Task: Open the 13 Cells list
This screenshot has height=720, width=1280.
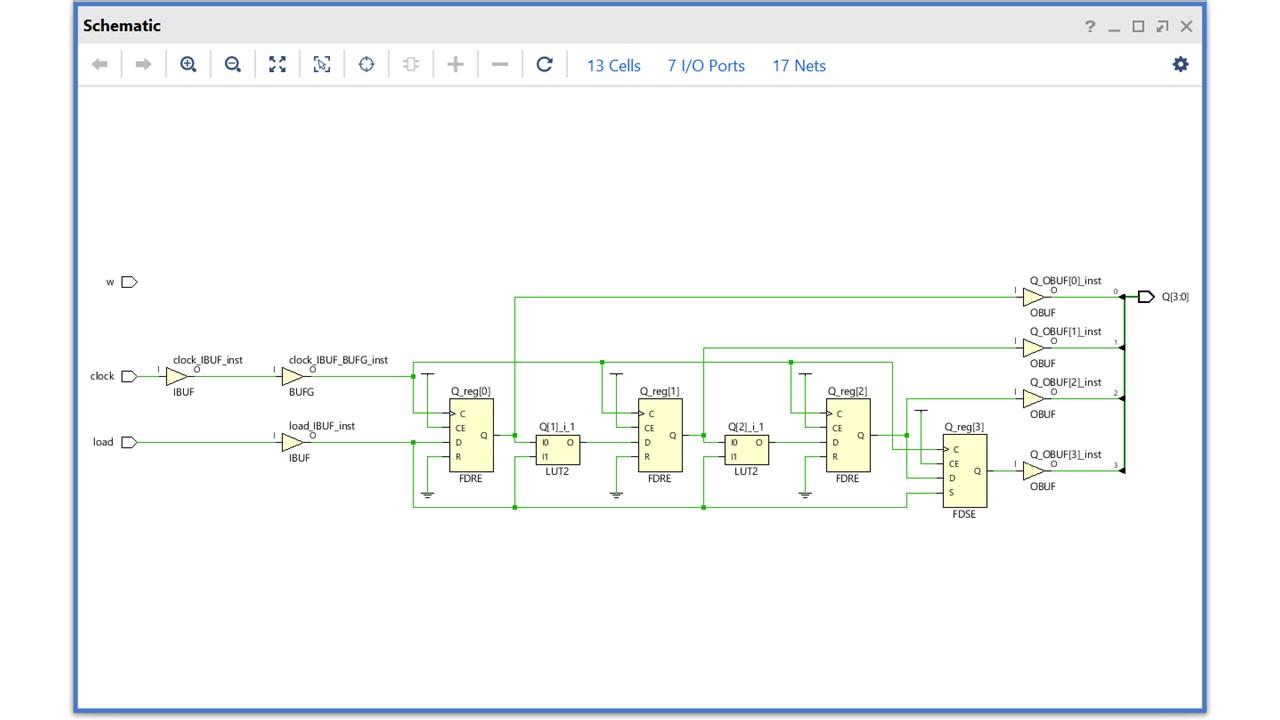Action: point(612,65)
